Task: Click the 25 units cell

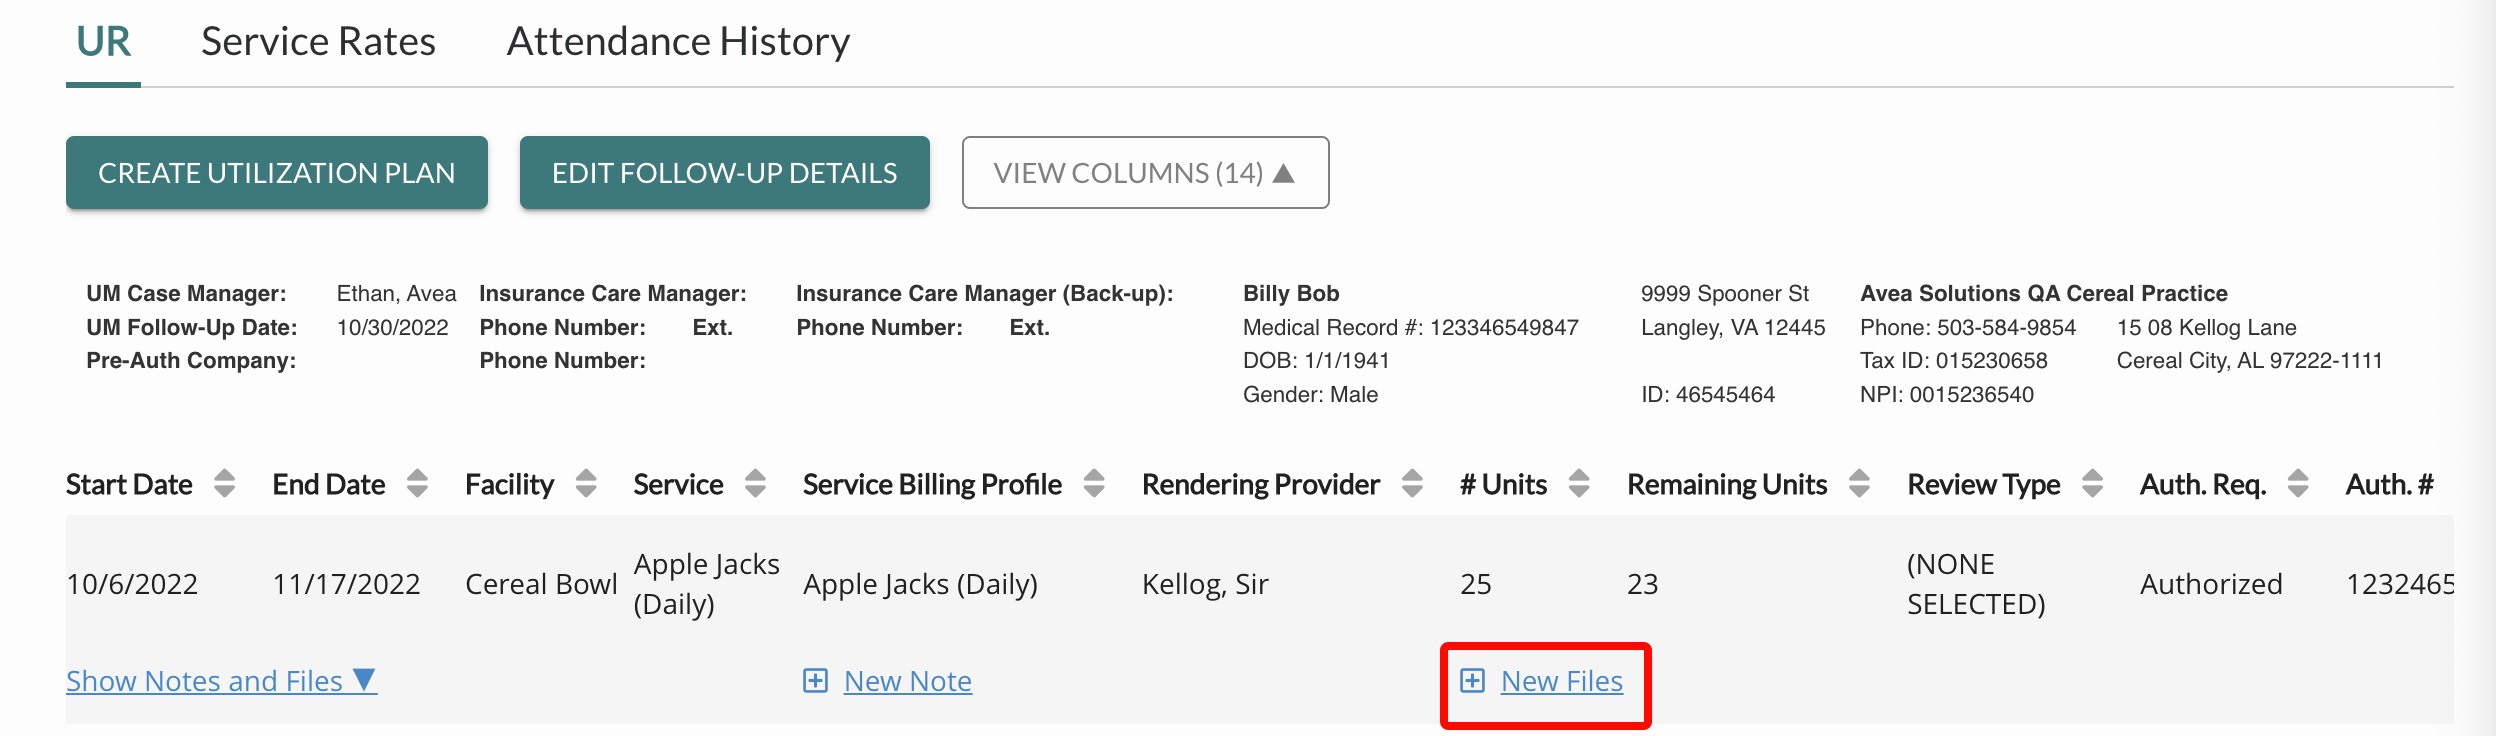Action: tap(1476, 584)
